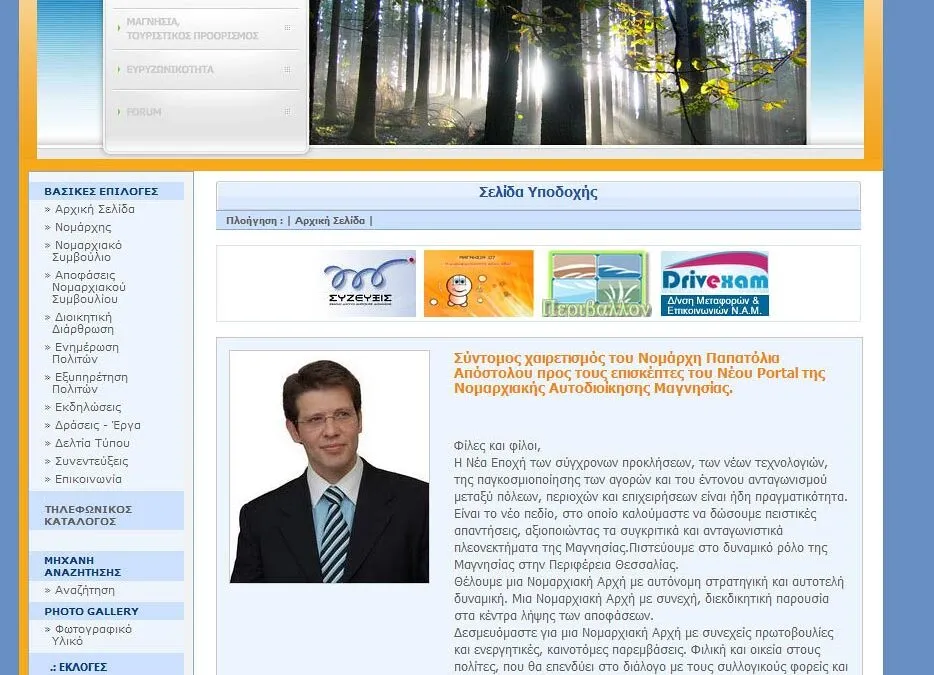Go to Αρχική Σελίδα in sidebar
The image size is (934, 675).
(94, 210)
